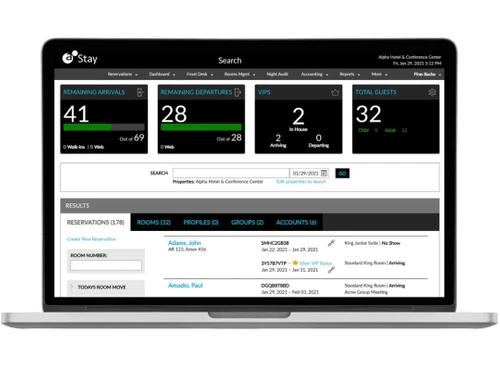The height and width of the screenshot is (375, 500).
Task: Click the VIPs crown icon
Action: [335, 92]
